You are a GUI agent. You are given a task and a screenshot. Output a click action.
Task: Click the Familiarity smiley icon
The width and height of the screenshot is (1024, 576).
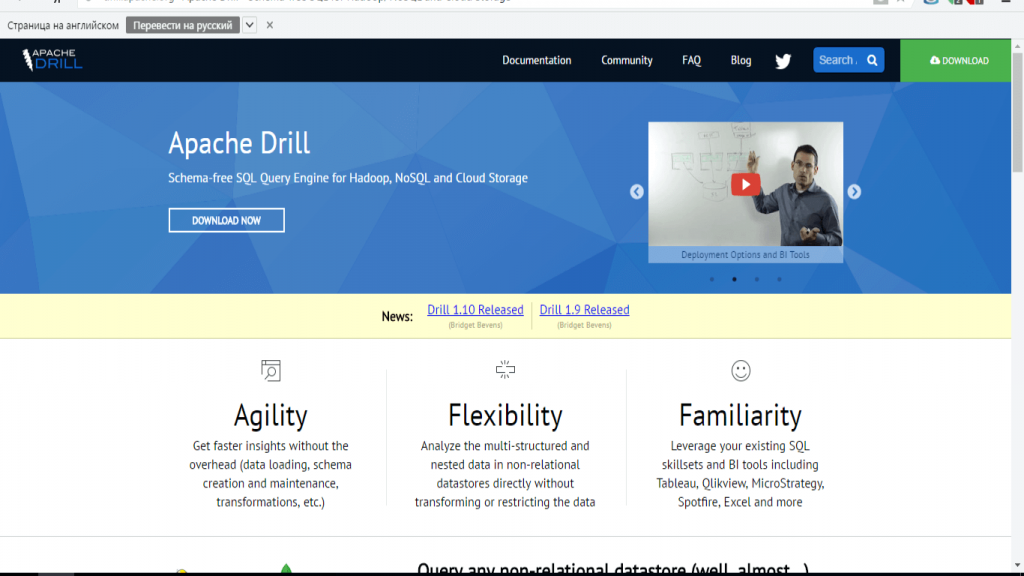click(x=741, y=370)
